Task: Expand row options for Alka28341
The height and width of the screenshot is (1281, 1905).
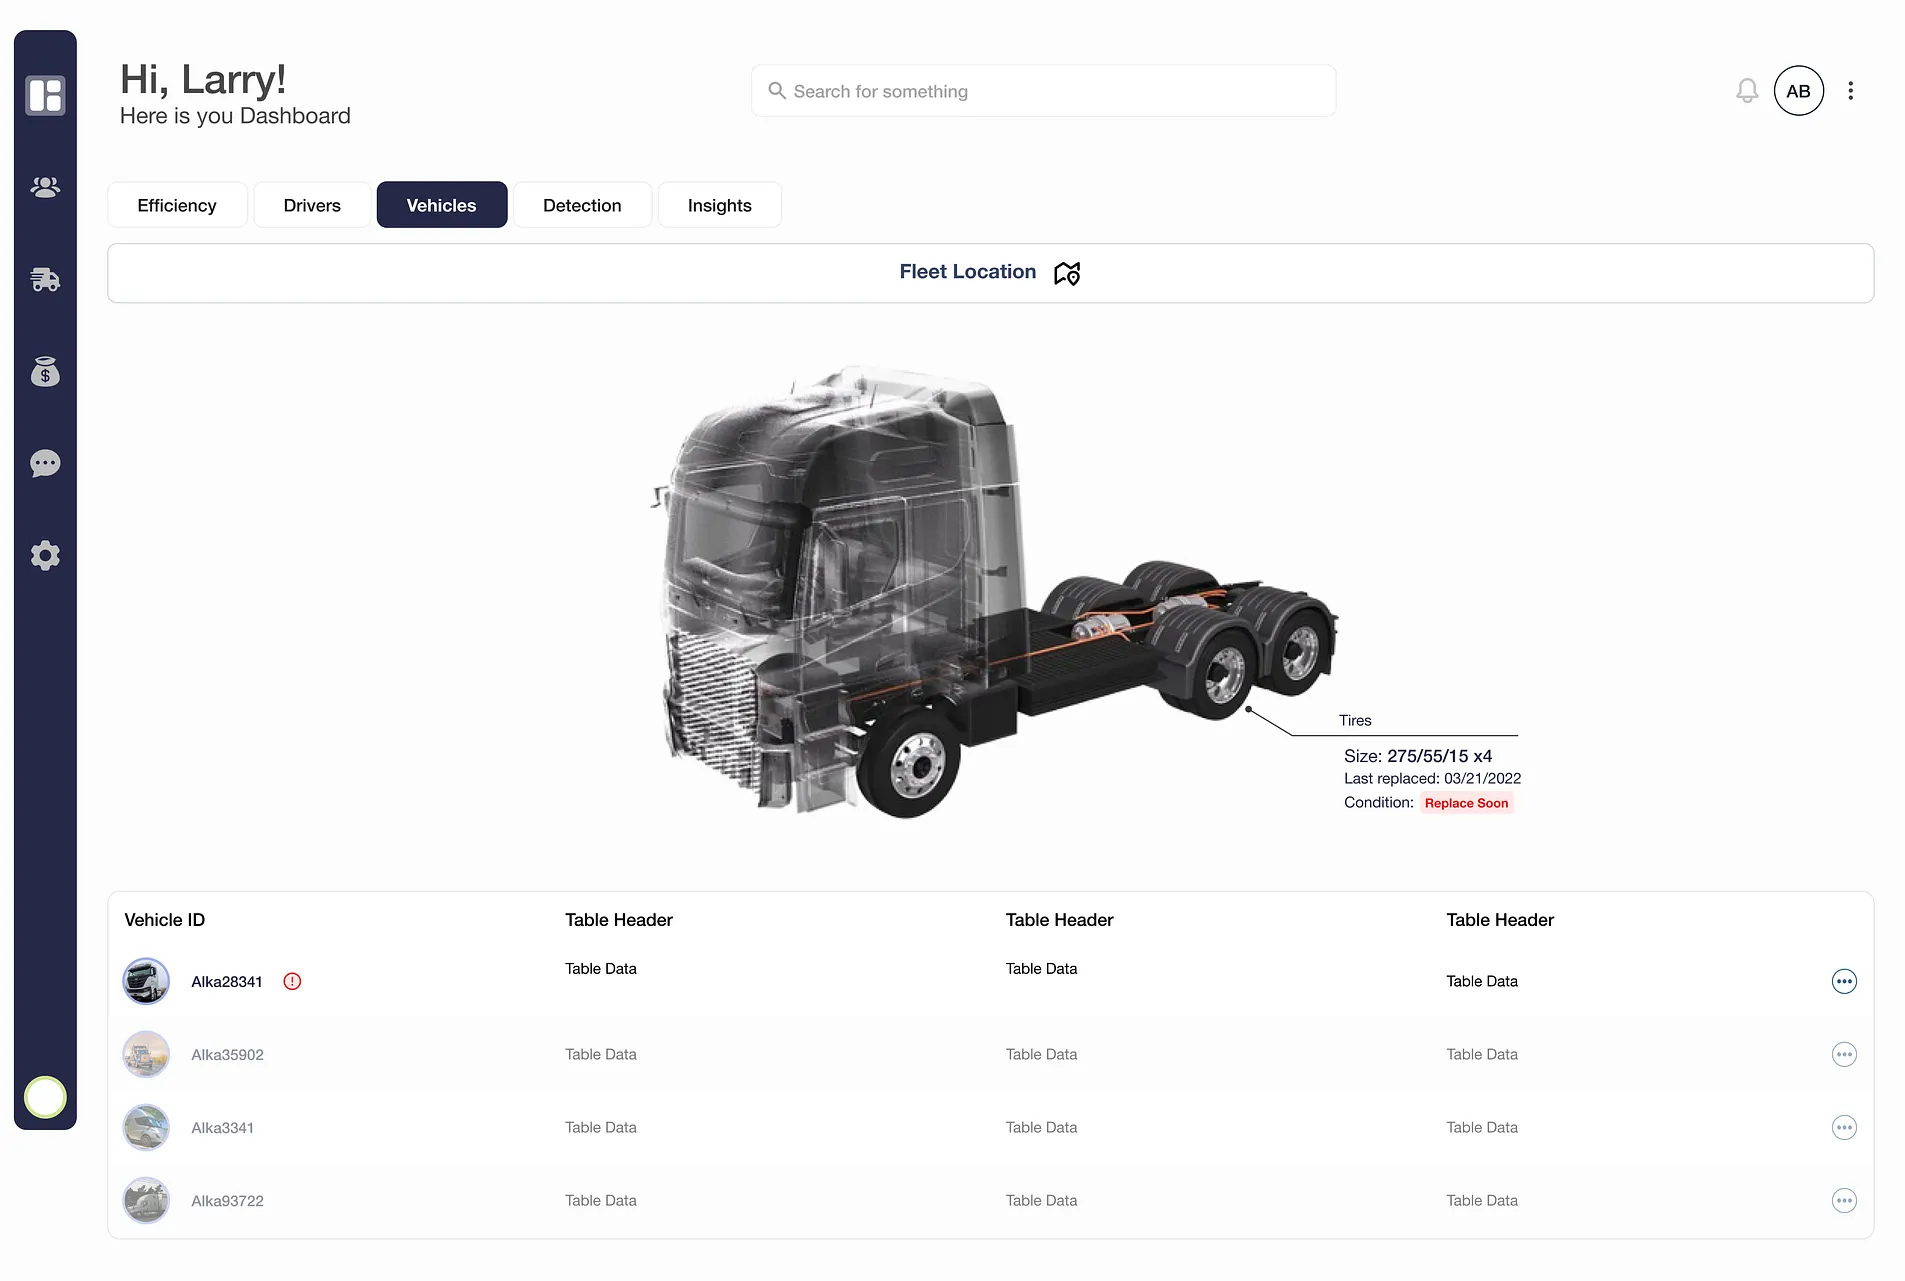Action: 1843,982
